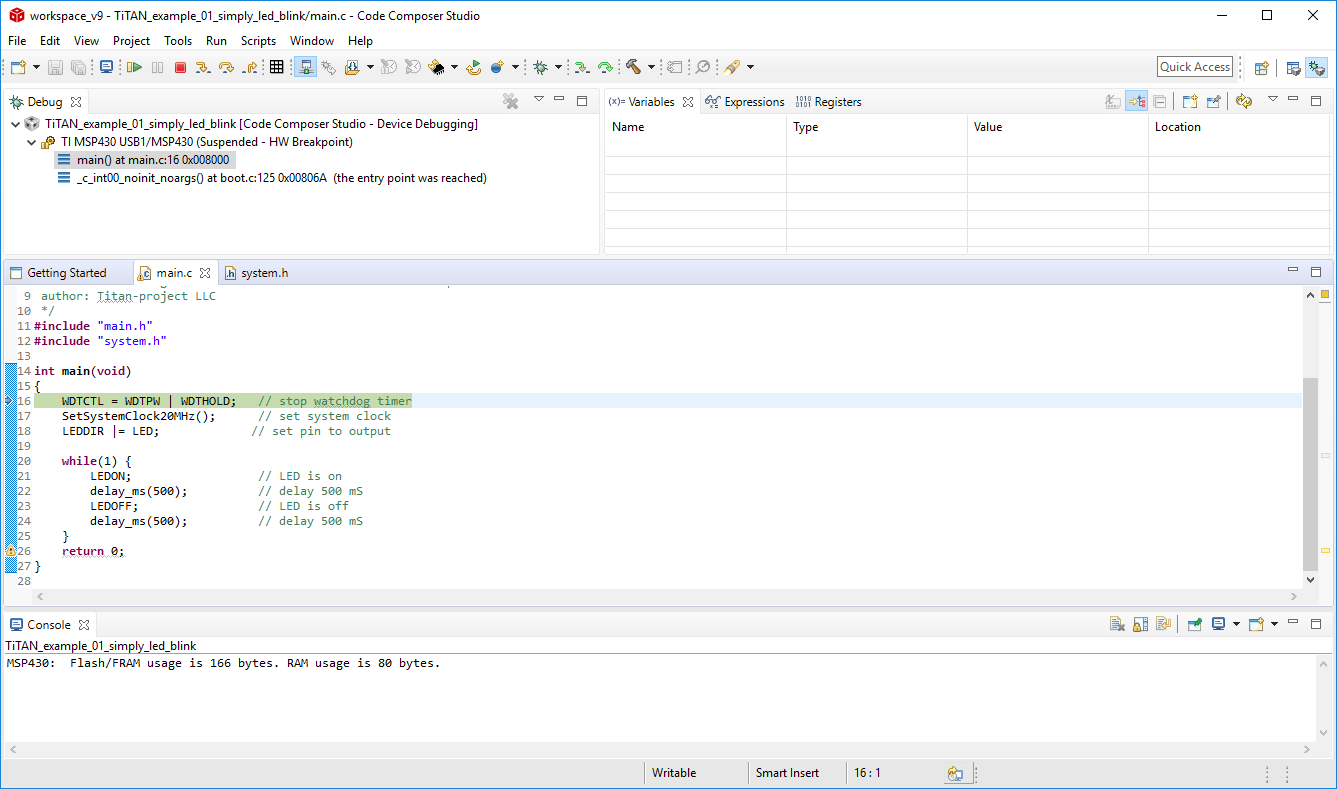1337x789 pixels.
Task: Click the green assembly step over icon
Action: pyautogui.click(x=605, y=67)
